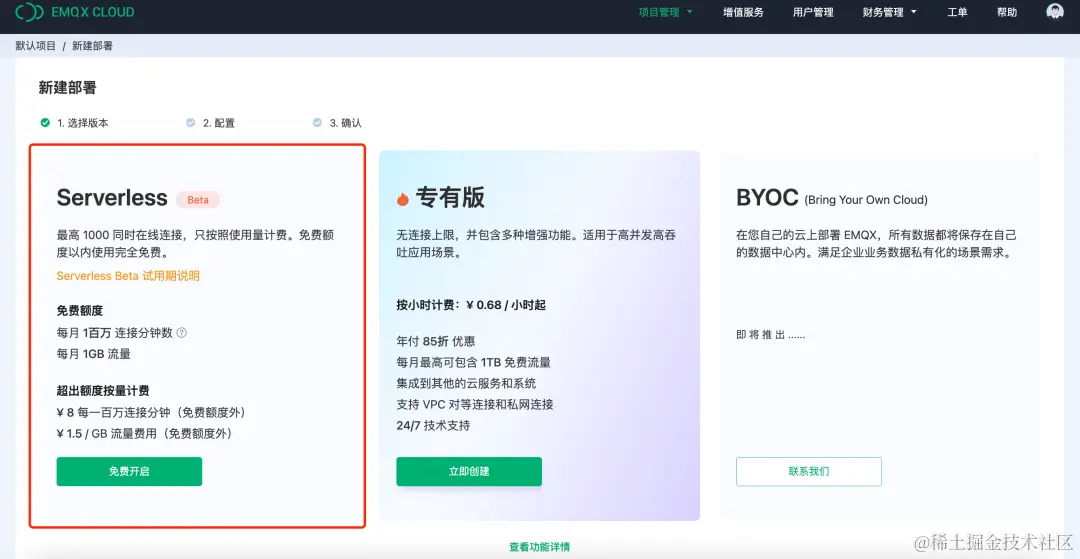The image size is (1080, 559).
Task: Click the 每月 1GB 流量 text
Action: [94, 354]
